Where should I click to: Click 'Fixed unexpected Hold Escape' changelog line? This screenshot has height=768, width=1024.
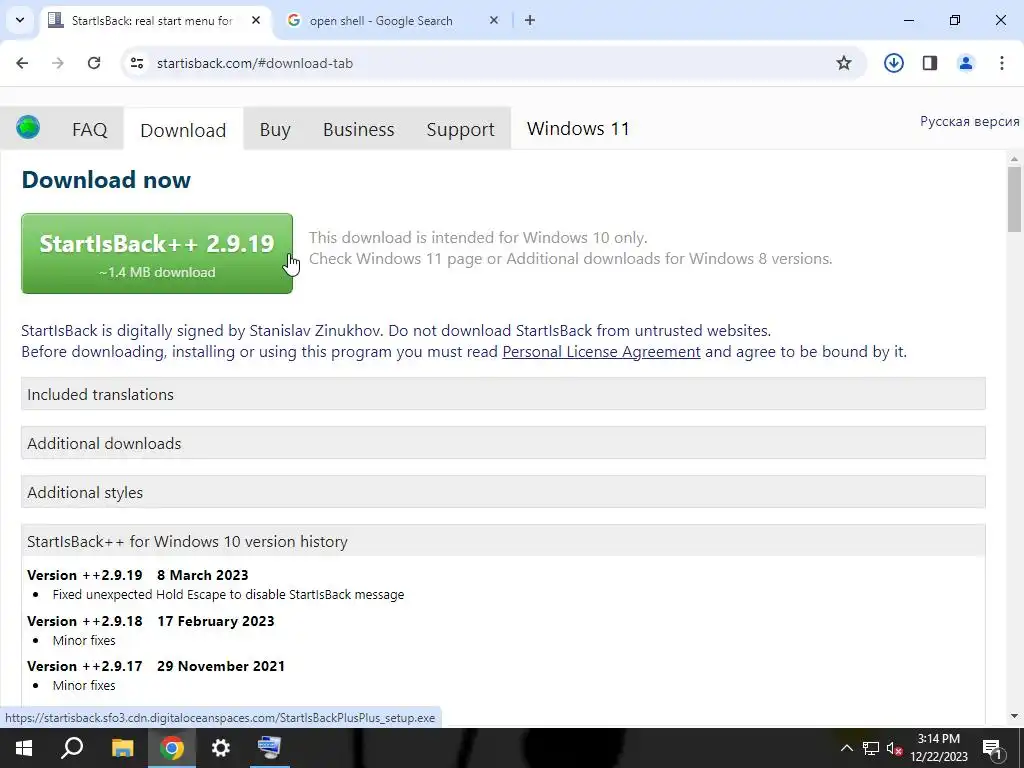(x=228, y=595)
